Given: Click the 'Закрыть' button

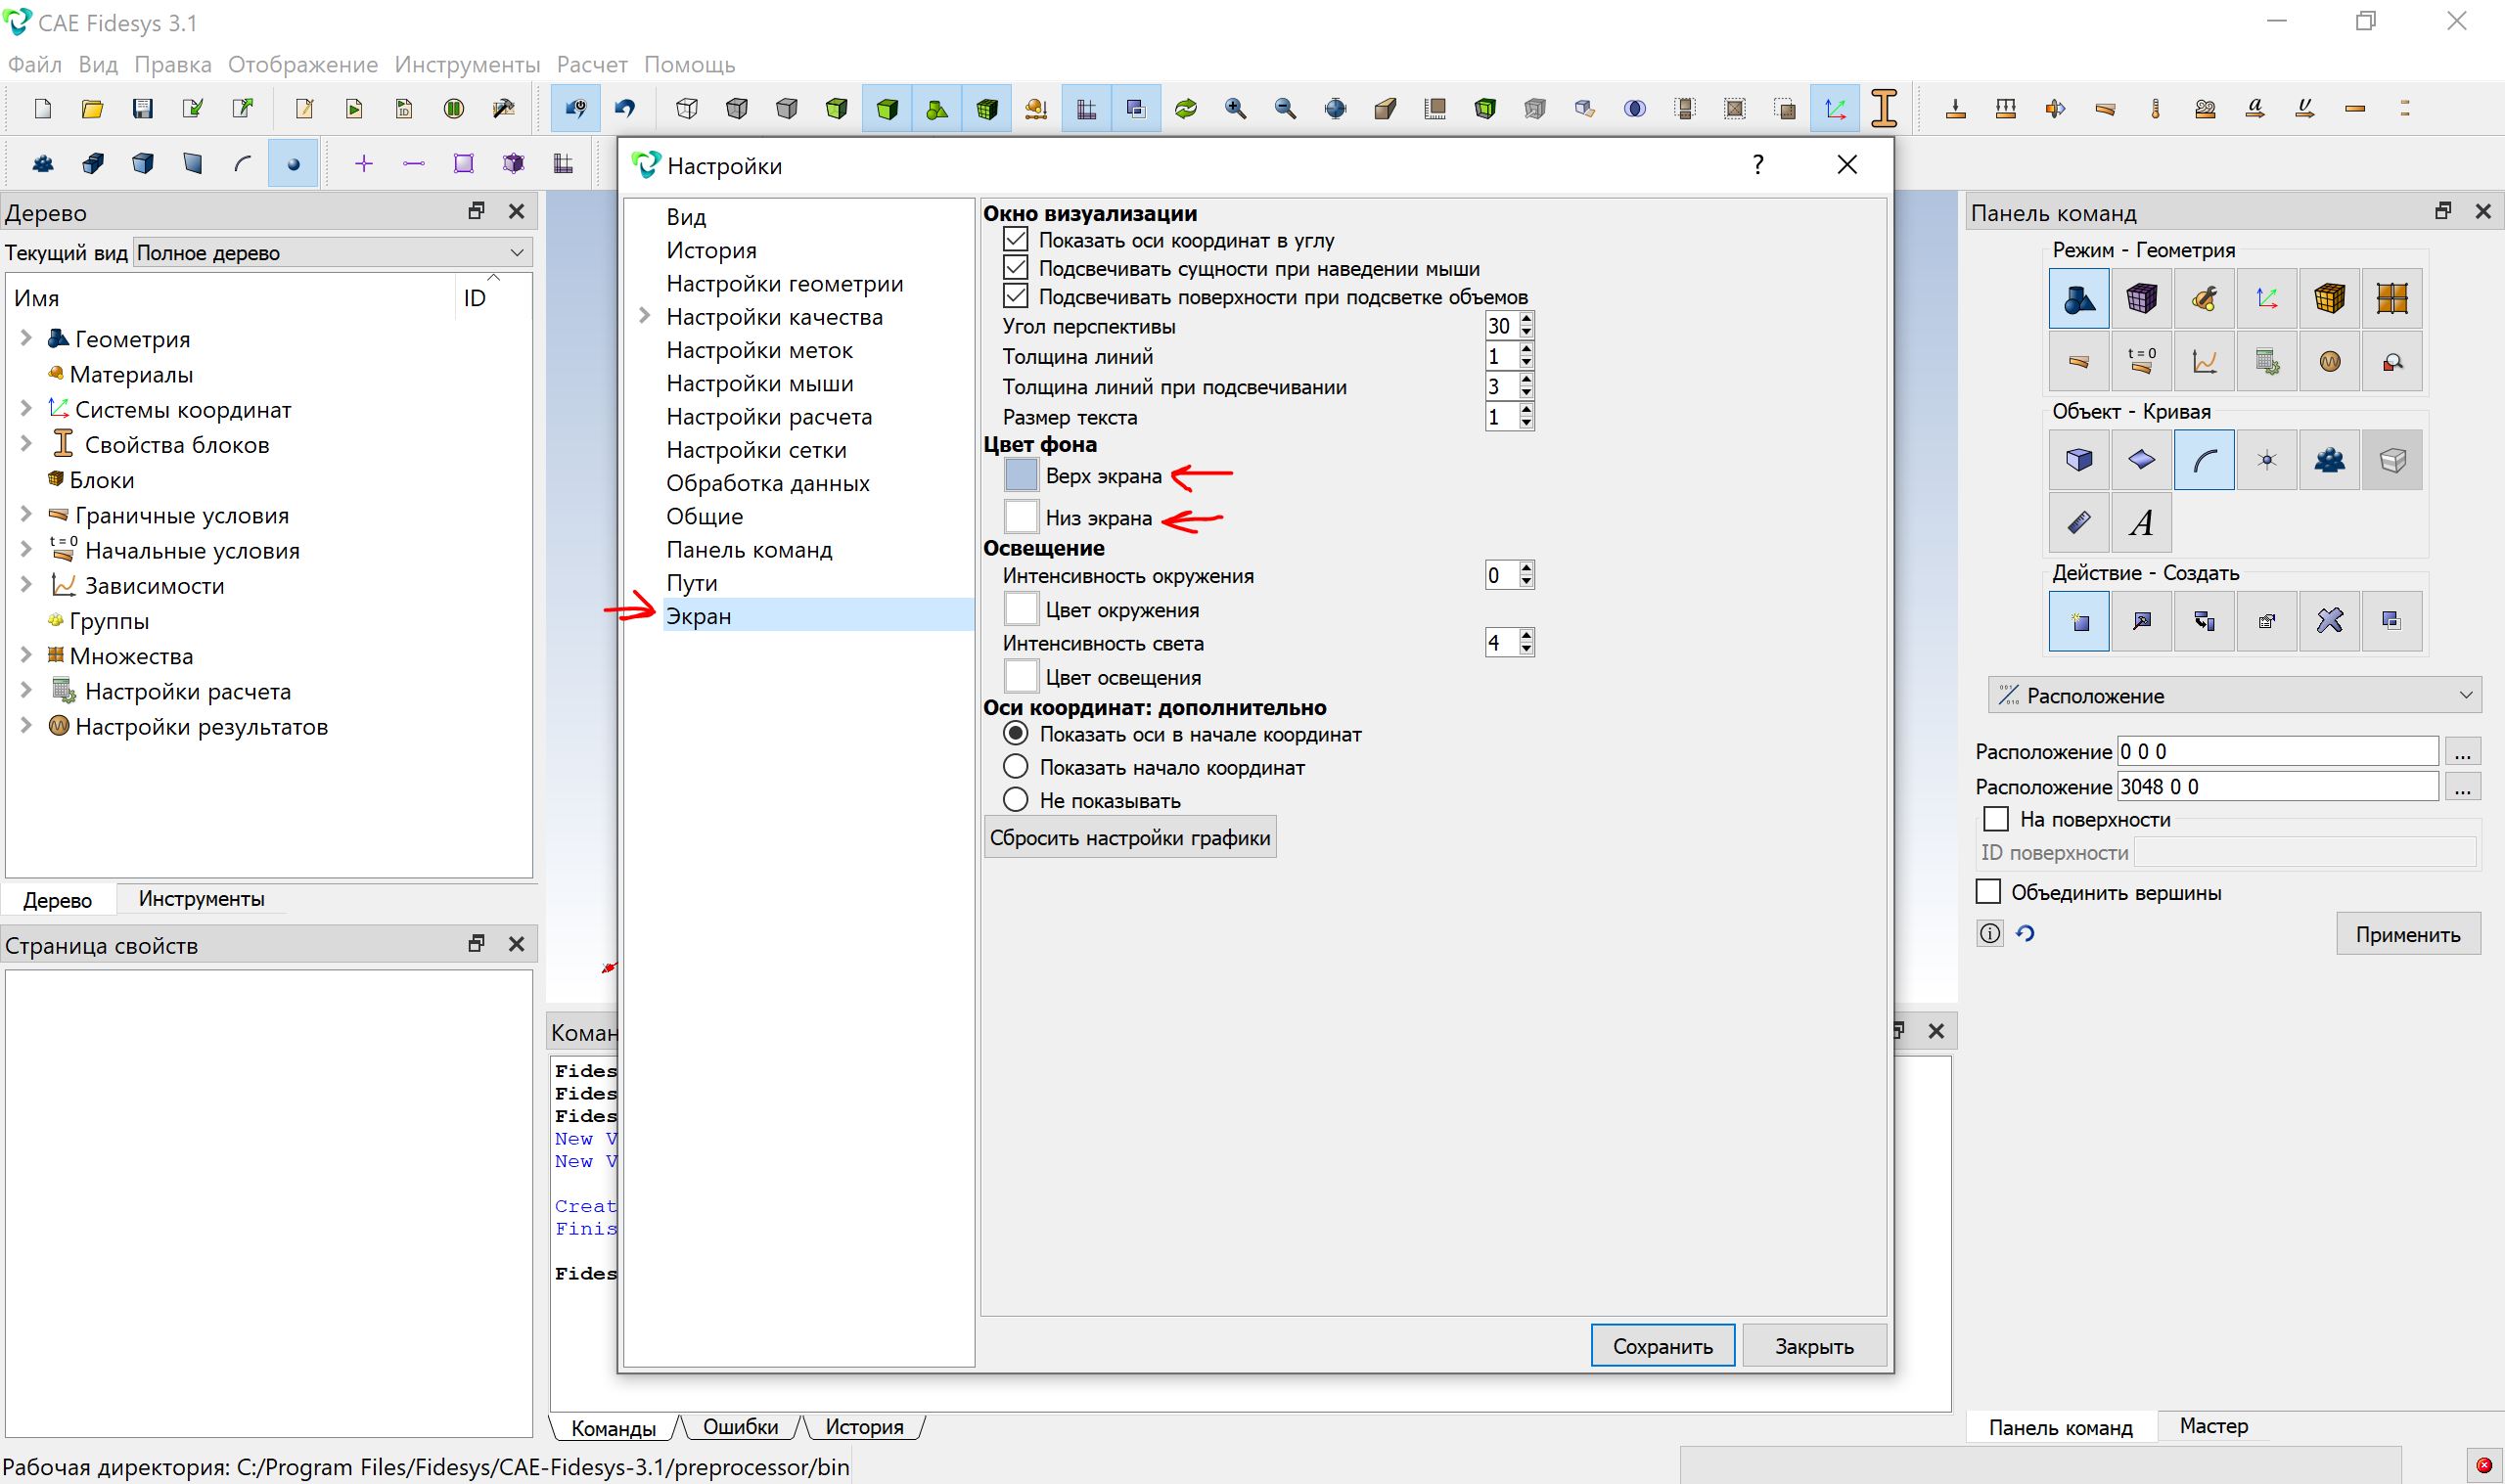Looking at the screenshot, I should click(x=1814, y=1346).
